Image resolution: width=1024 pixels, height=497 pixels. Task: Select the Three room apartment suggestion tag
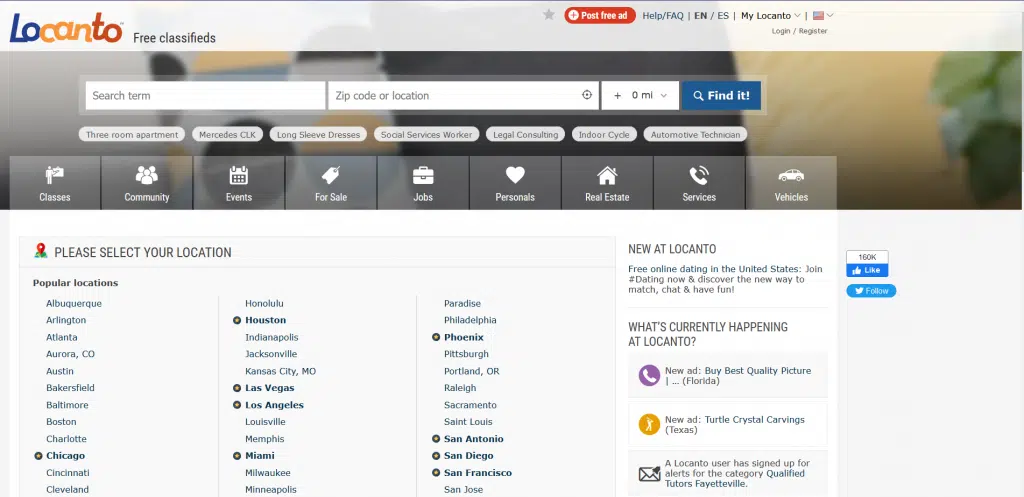click(x=132, y=135)
